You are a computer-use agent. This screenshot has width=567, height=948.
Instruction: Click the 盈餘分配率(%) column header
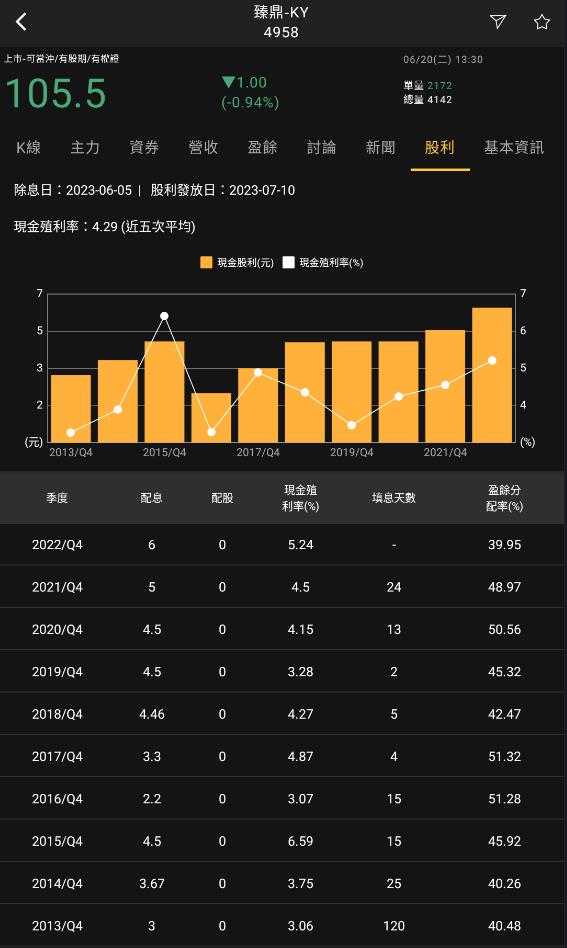504,498
